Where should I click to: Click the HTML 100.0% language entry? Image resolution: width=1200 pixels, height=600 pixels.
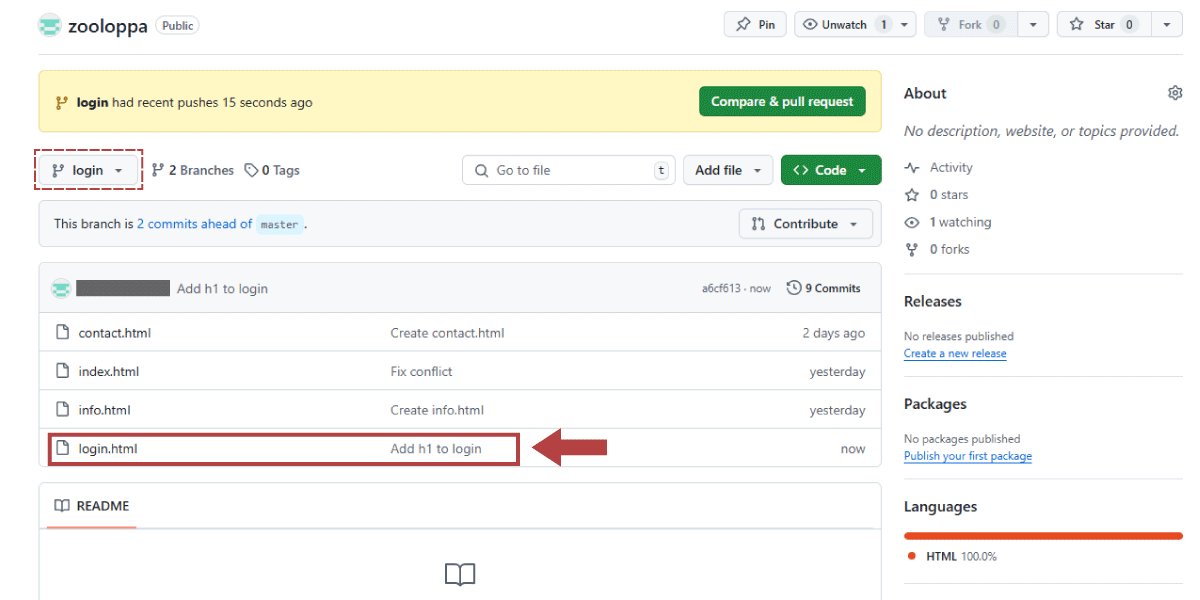click(x=952, y=556)
